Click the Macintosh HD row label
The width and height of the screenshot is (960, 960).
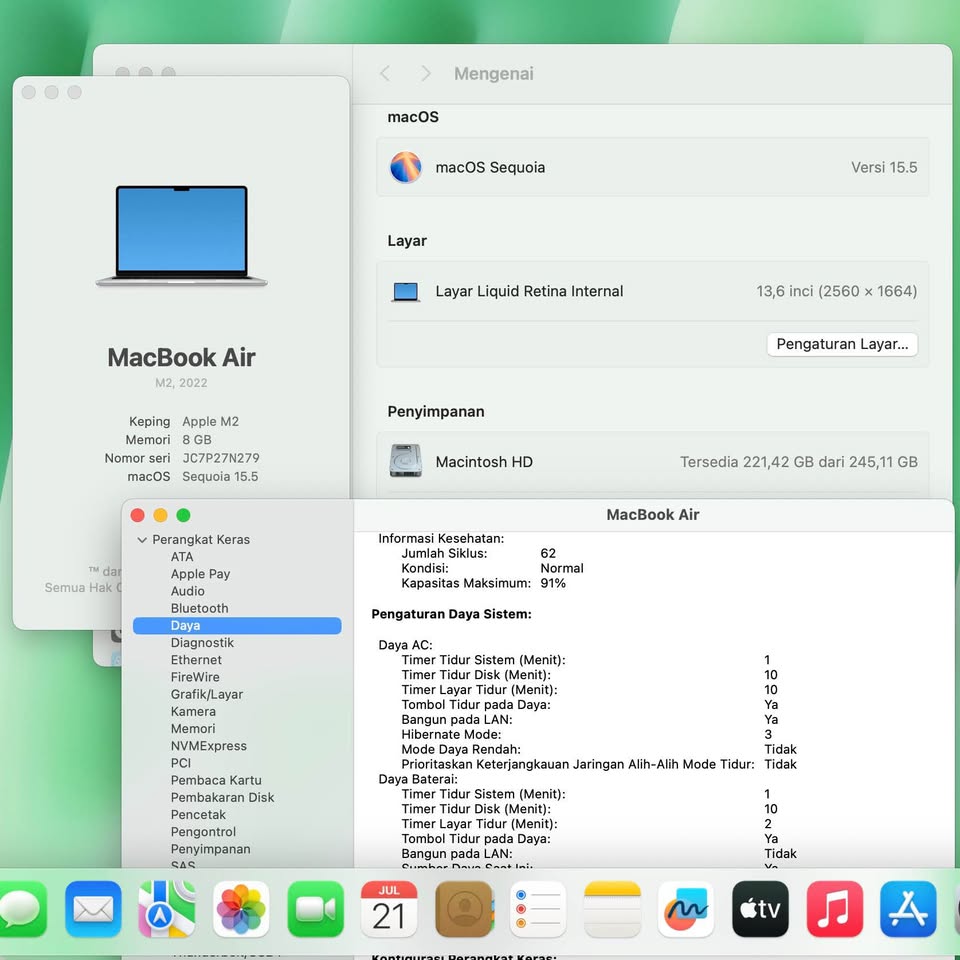pos(484,462)
